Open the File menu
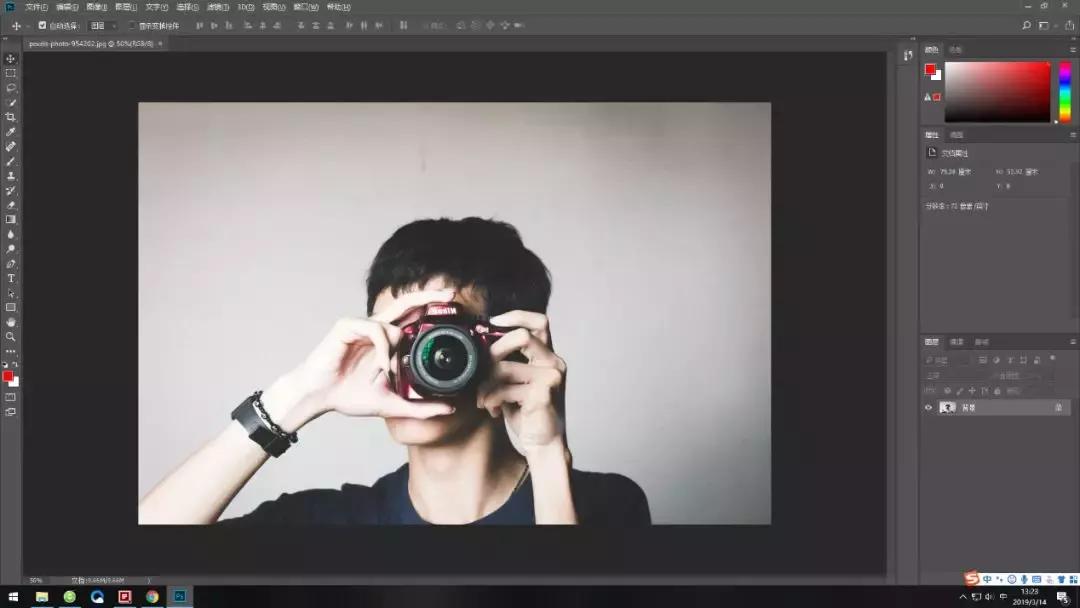Screen dimensions: 1080x608 coord(36,7)
